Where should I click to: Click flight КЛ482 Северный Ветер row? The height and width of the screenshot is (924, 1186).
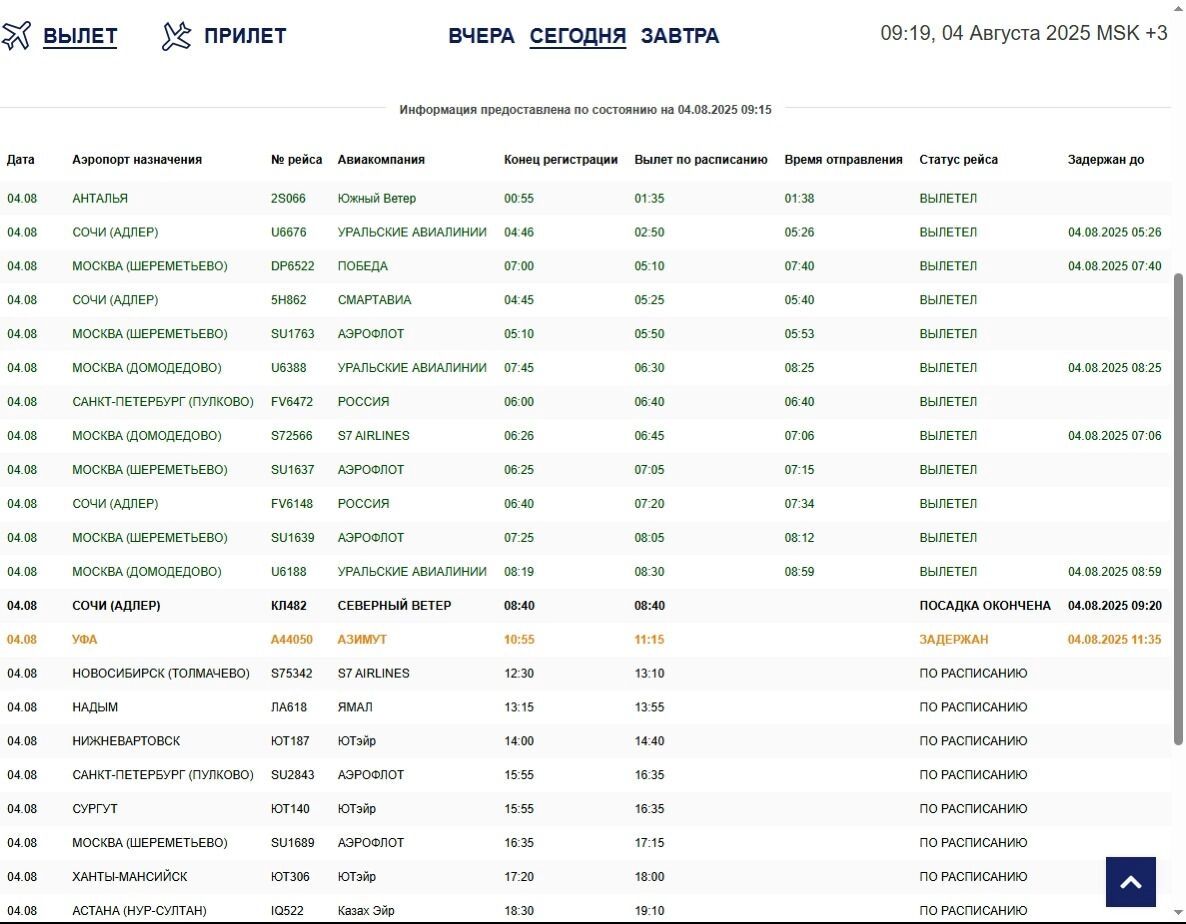289,605
